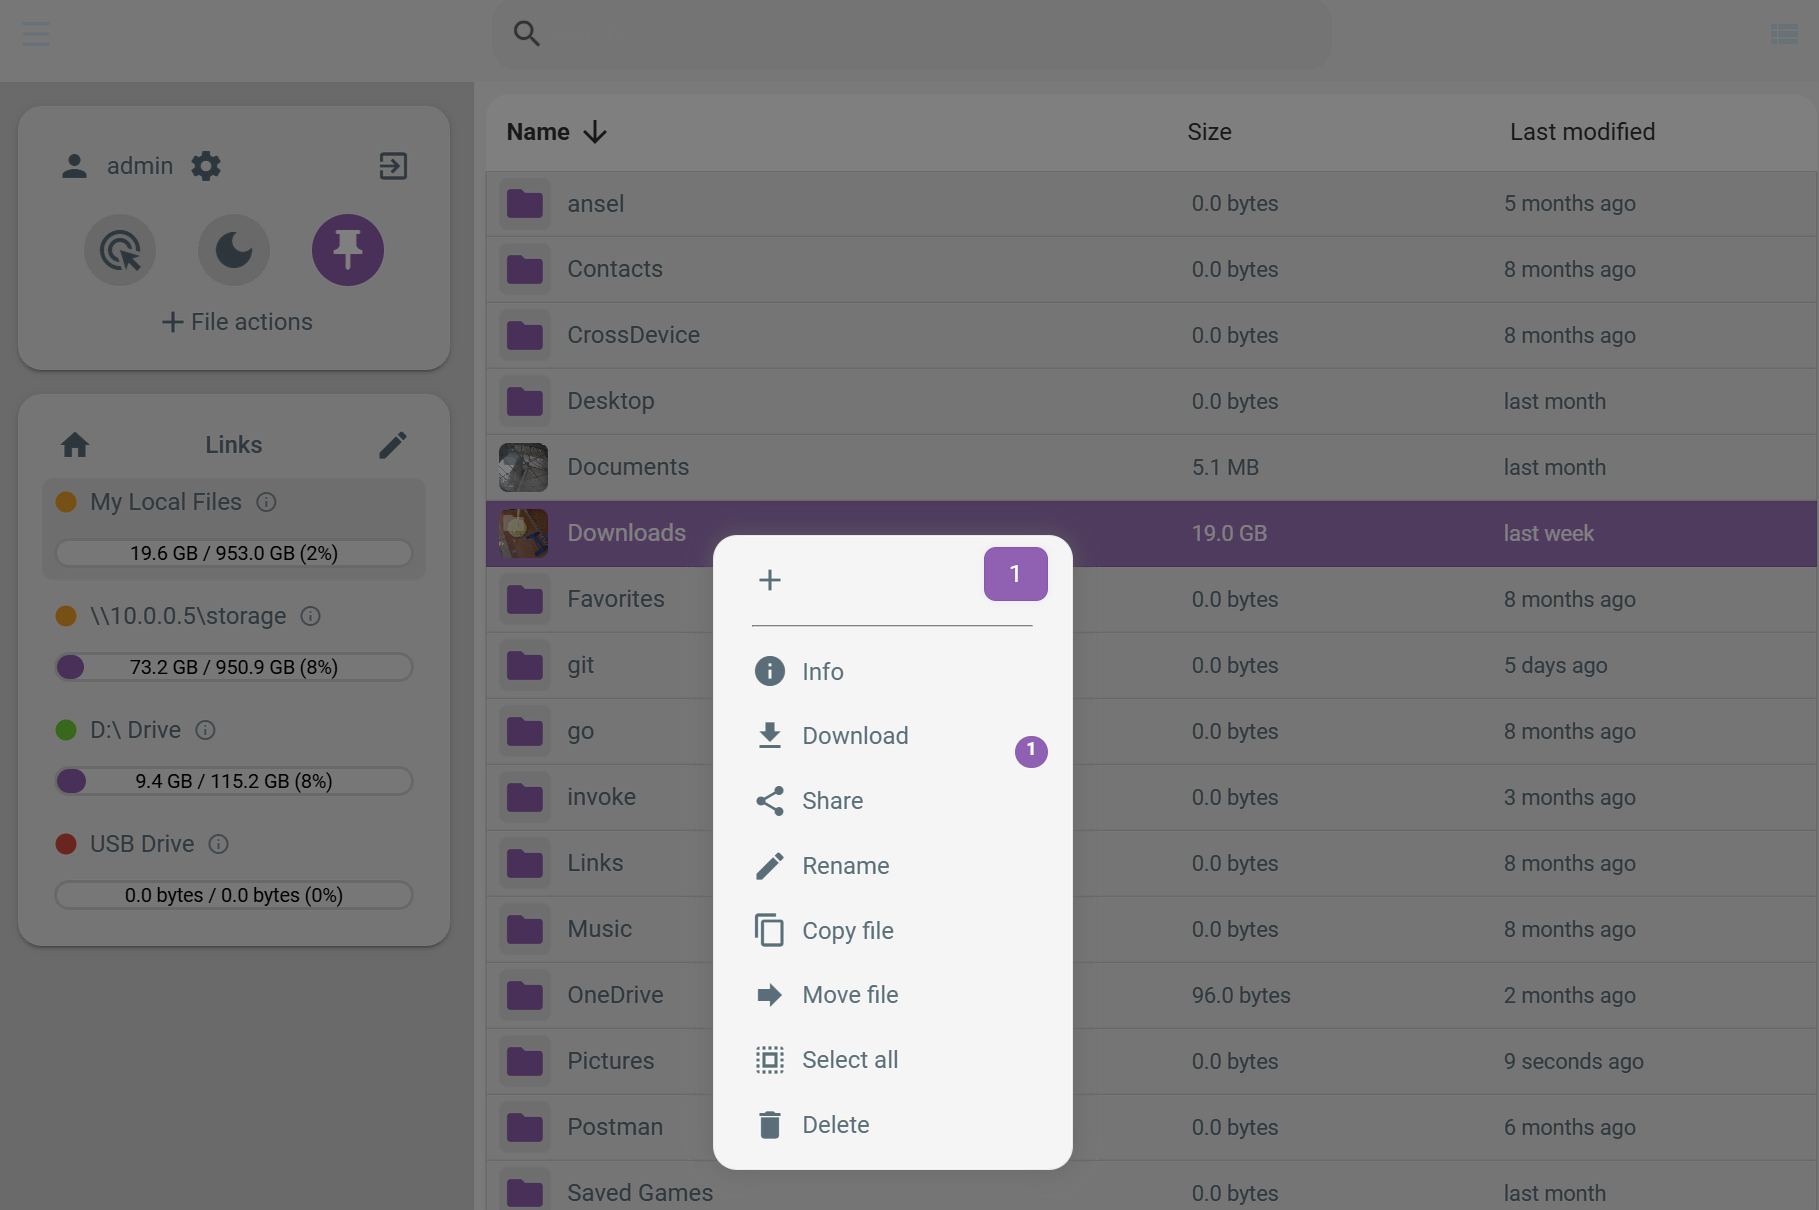Show info for the USB Drive
This screenshot has width=1819, height=1210.
[x=219, y=844]
